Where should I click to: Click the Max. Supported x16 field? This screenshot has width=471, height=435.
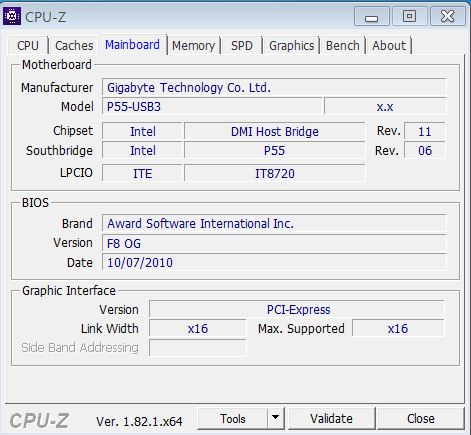(398, 329)
